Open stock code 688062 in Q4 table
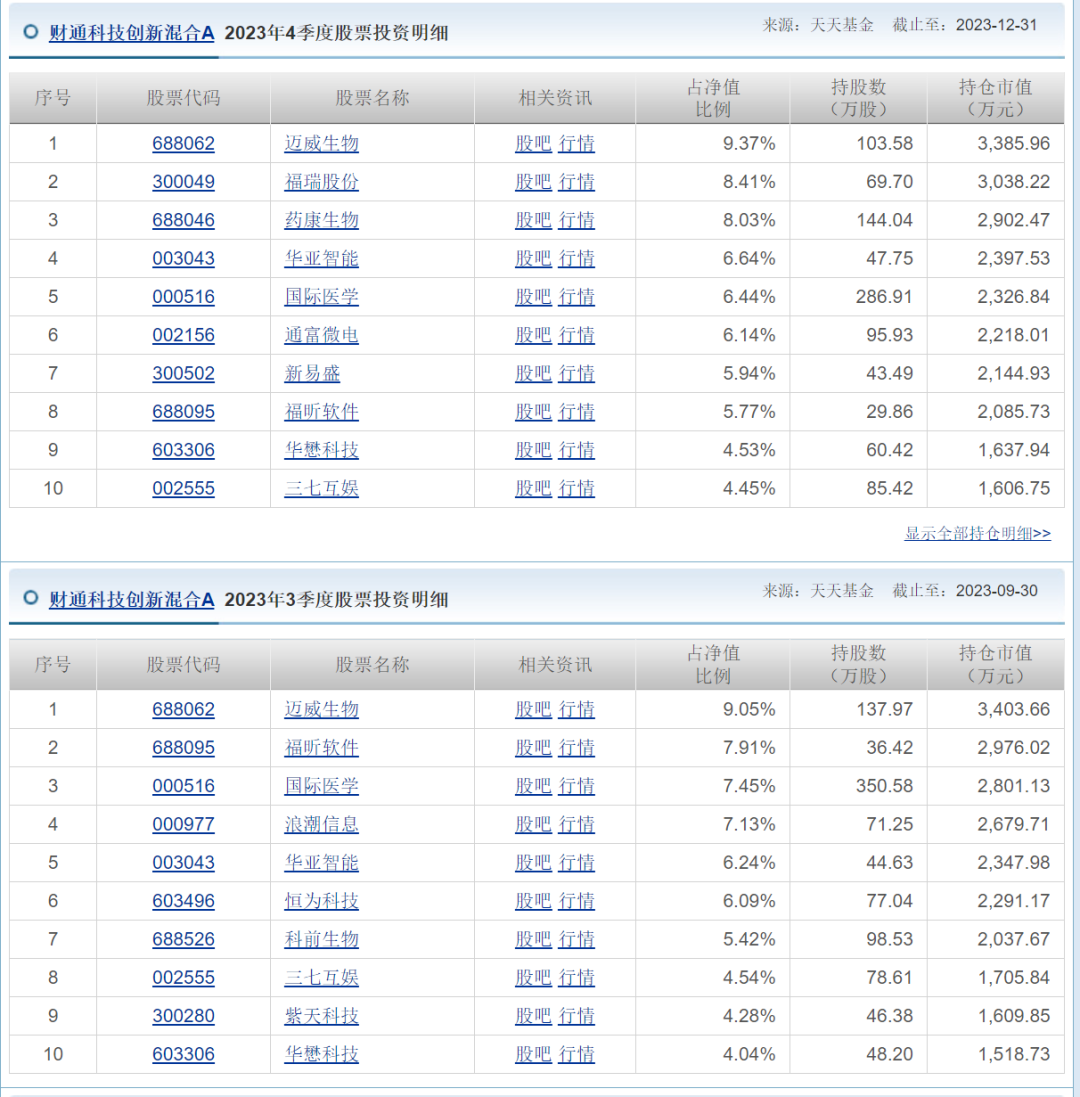This screenshot has height=1097, width=1080. 183,143
